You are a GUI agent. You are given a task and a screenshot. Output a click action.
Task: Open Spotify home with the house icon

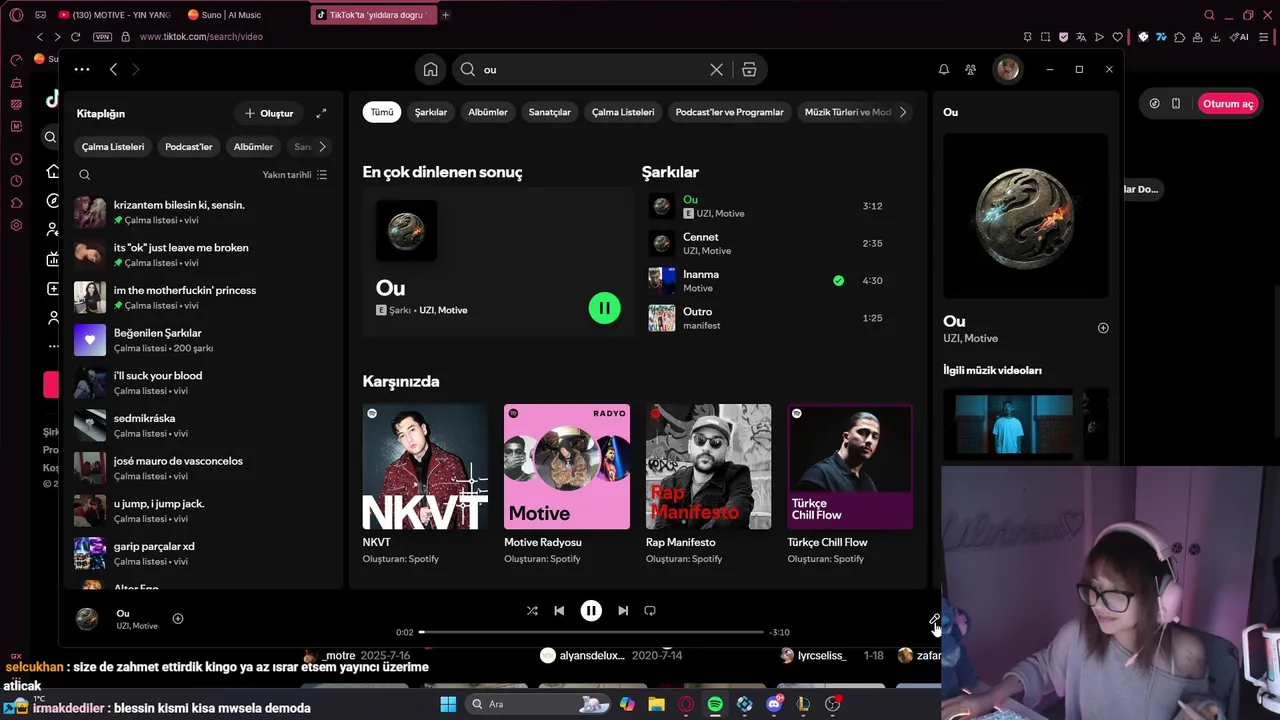pyautogui.click(x=430, y=69)
